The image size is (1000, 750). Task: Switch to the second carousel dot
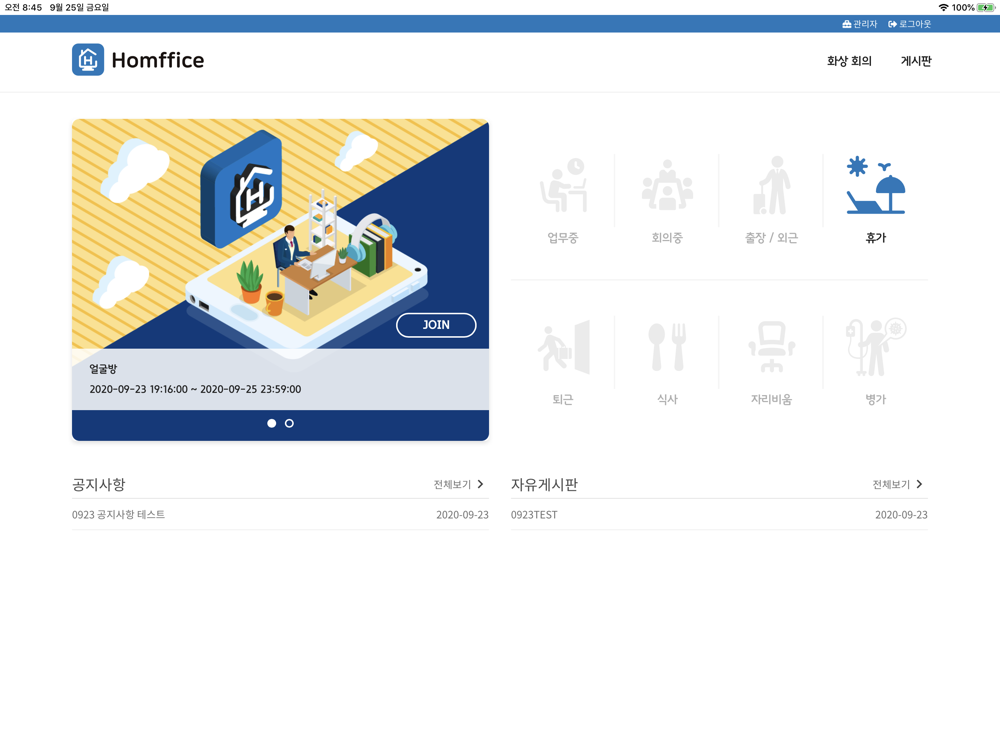point(290,423)
